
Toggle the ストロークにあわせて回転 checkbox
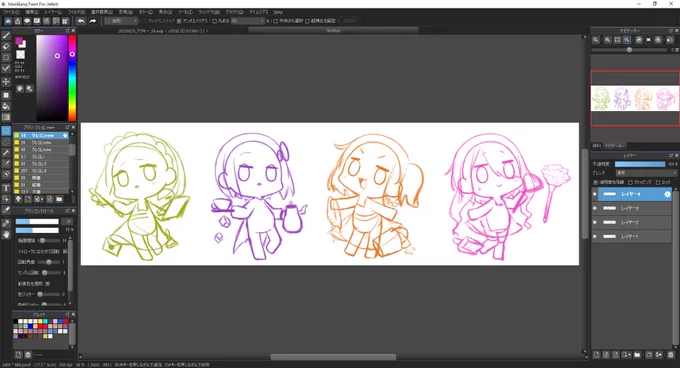[x=65, y=251]
